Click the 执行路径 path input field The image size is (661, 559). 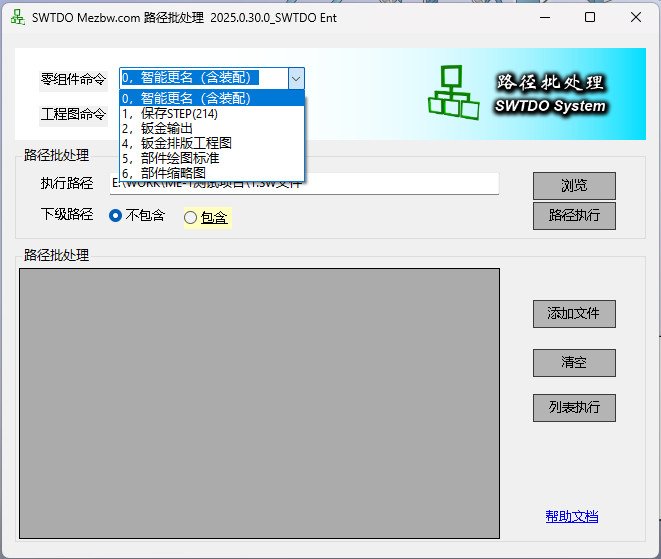(400, 184)
